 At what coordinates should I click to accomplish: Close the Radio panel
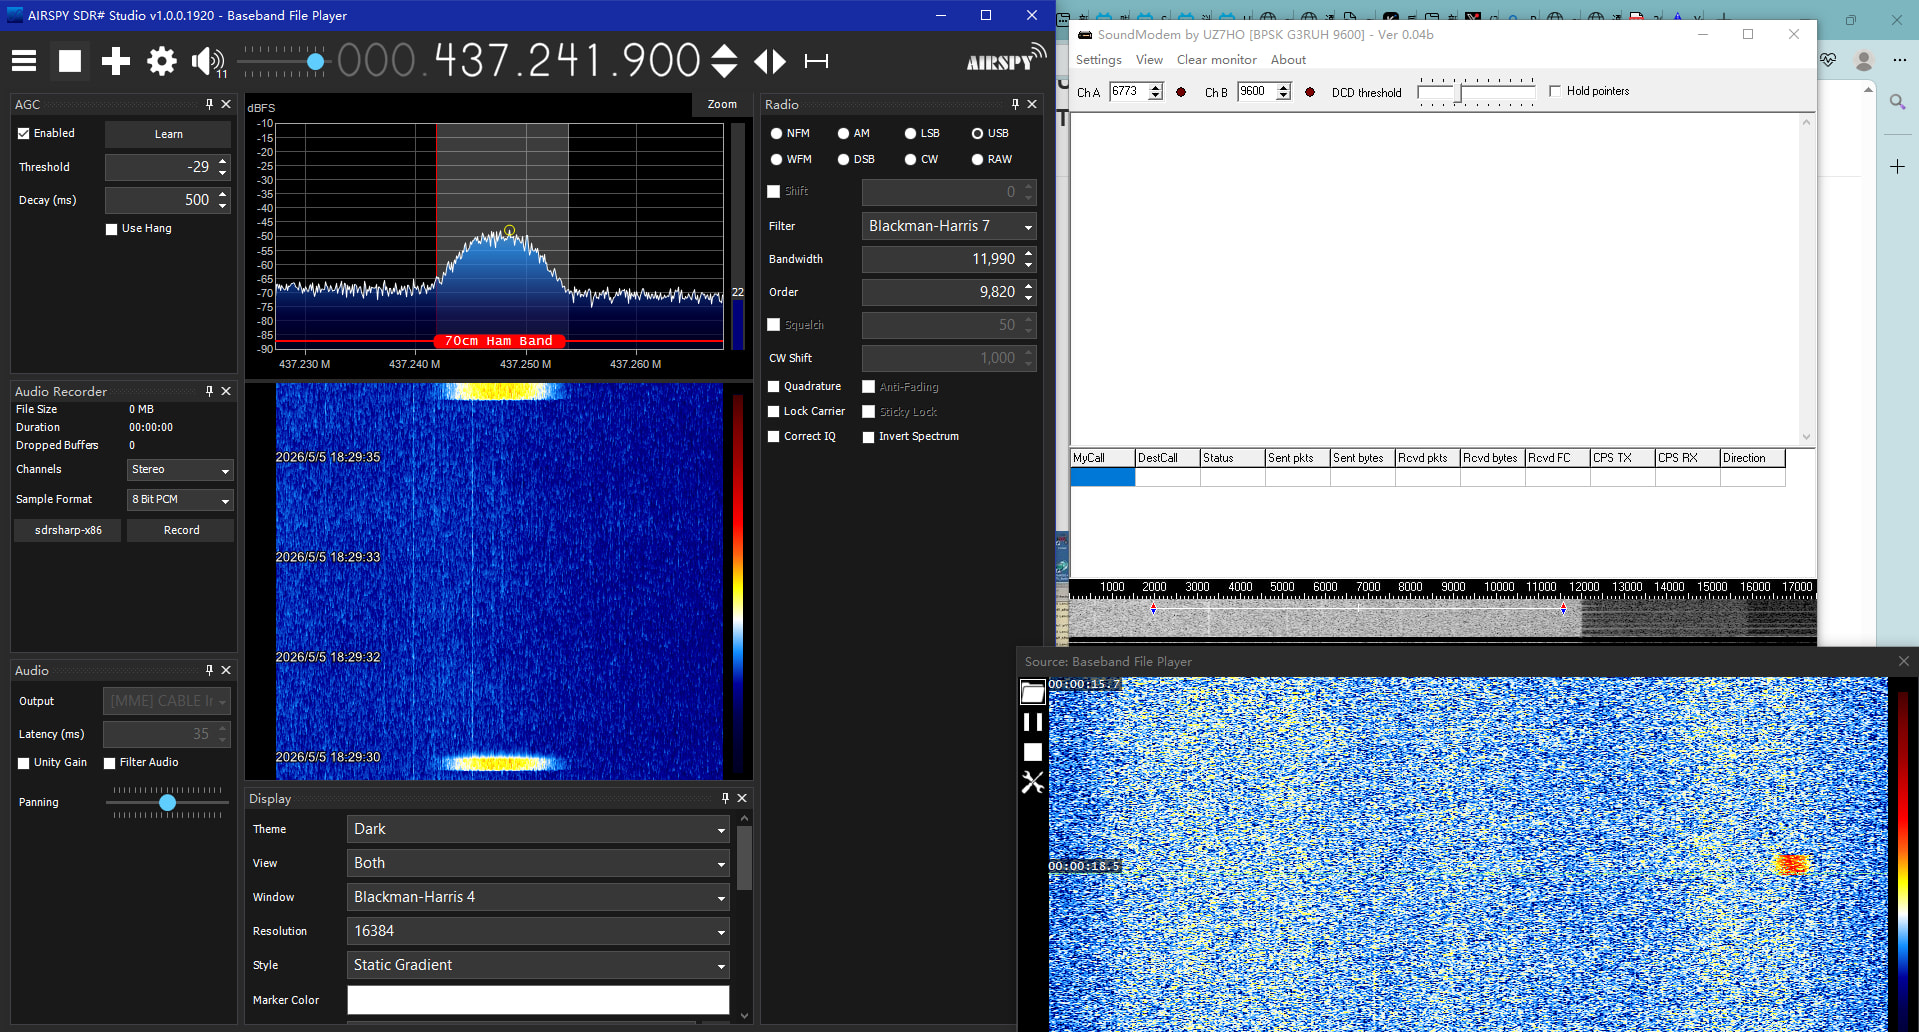tap(1032, 104)
